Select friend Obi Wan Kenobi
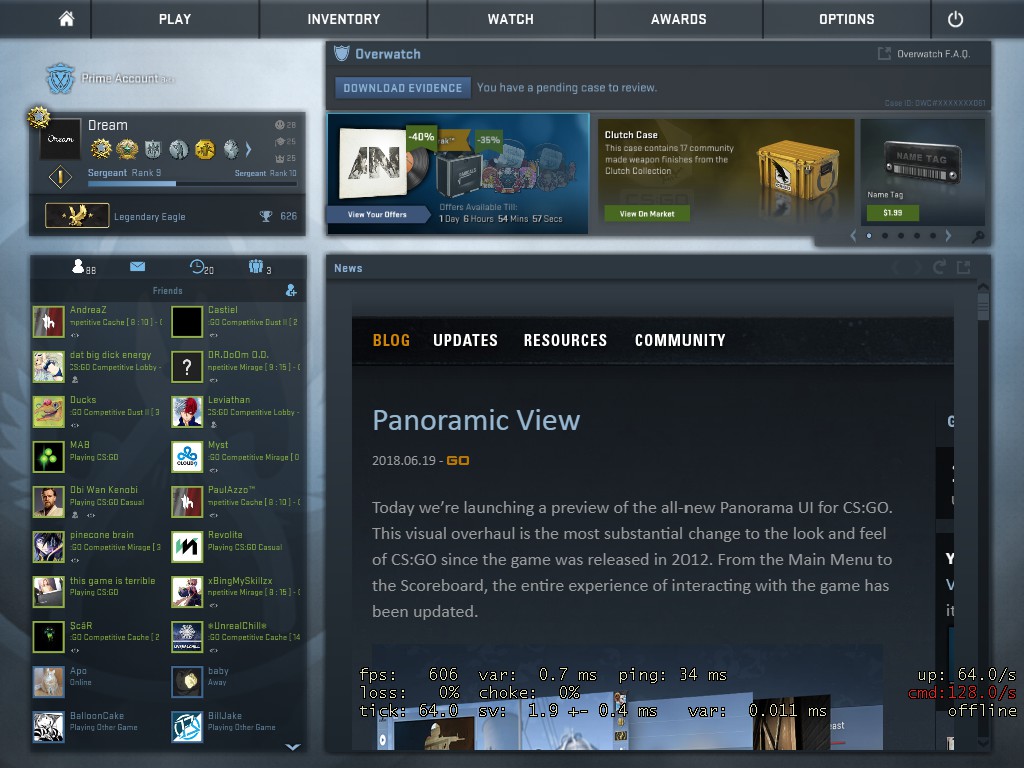Viewport: 1024px width, 768px height. [99, 502]
